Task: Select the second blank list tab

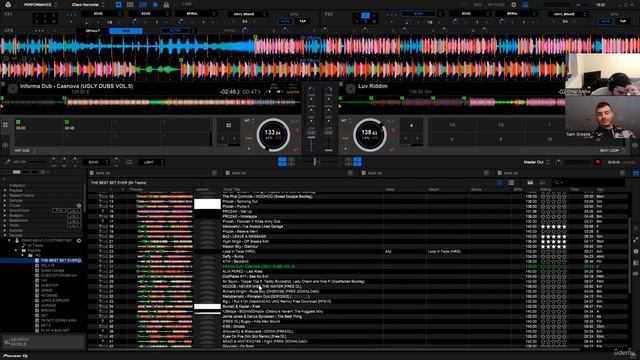Action: pos(288,173)
